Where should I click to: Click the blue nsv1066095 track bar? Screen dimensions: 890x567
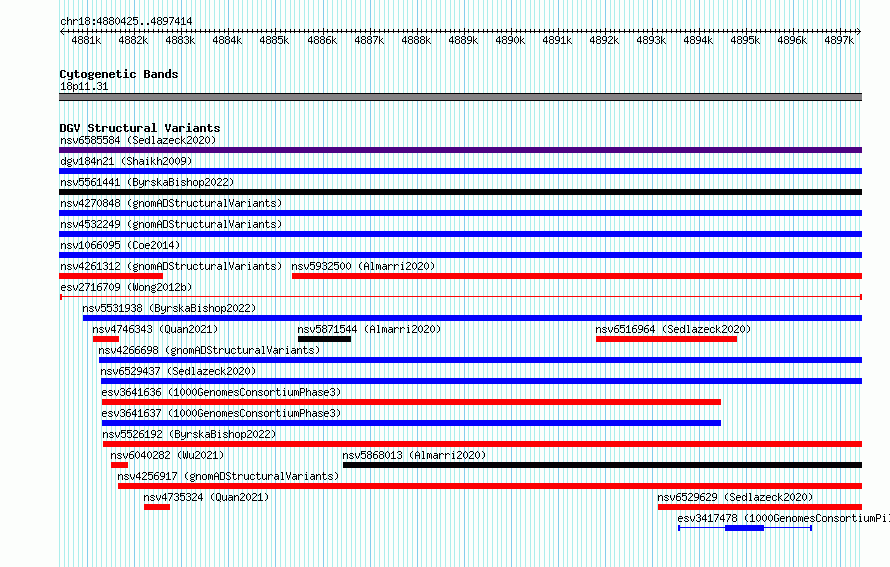[x=460, y=255]
